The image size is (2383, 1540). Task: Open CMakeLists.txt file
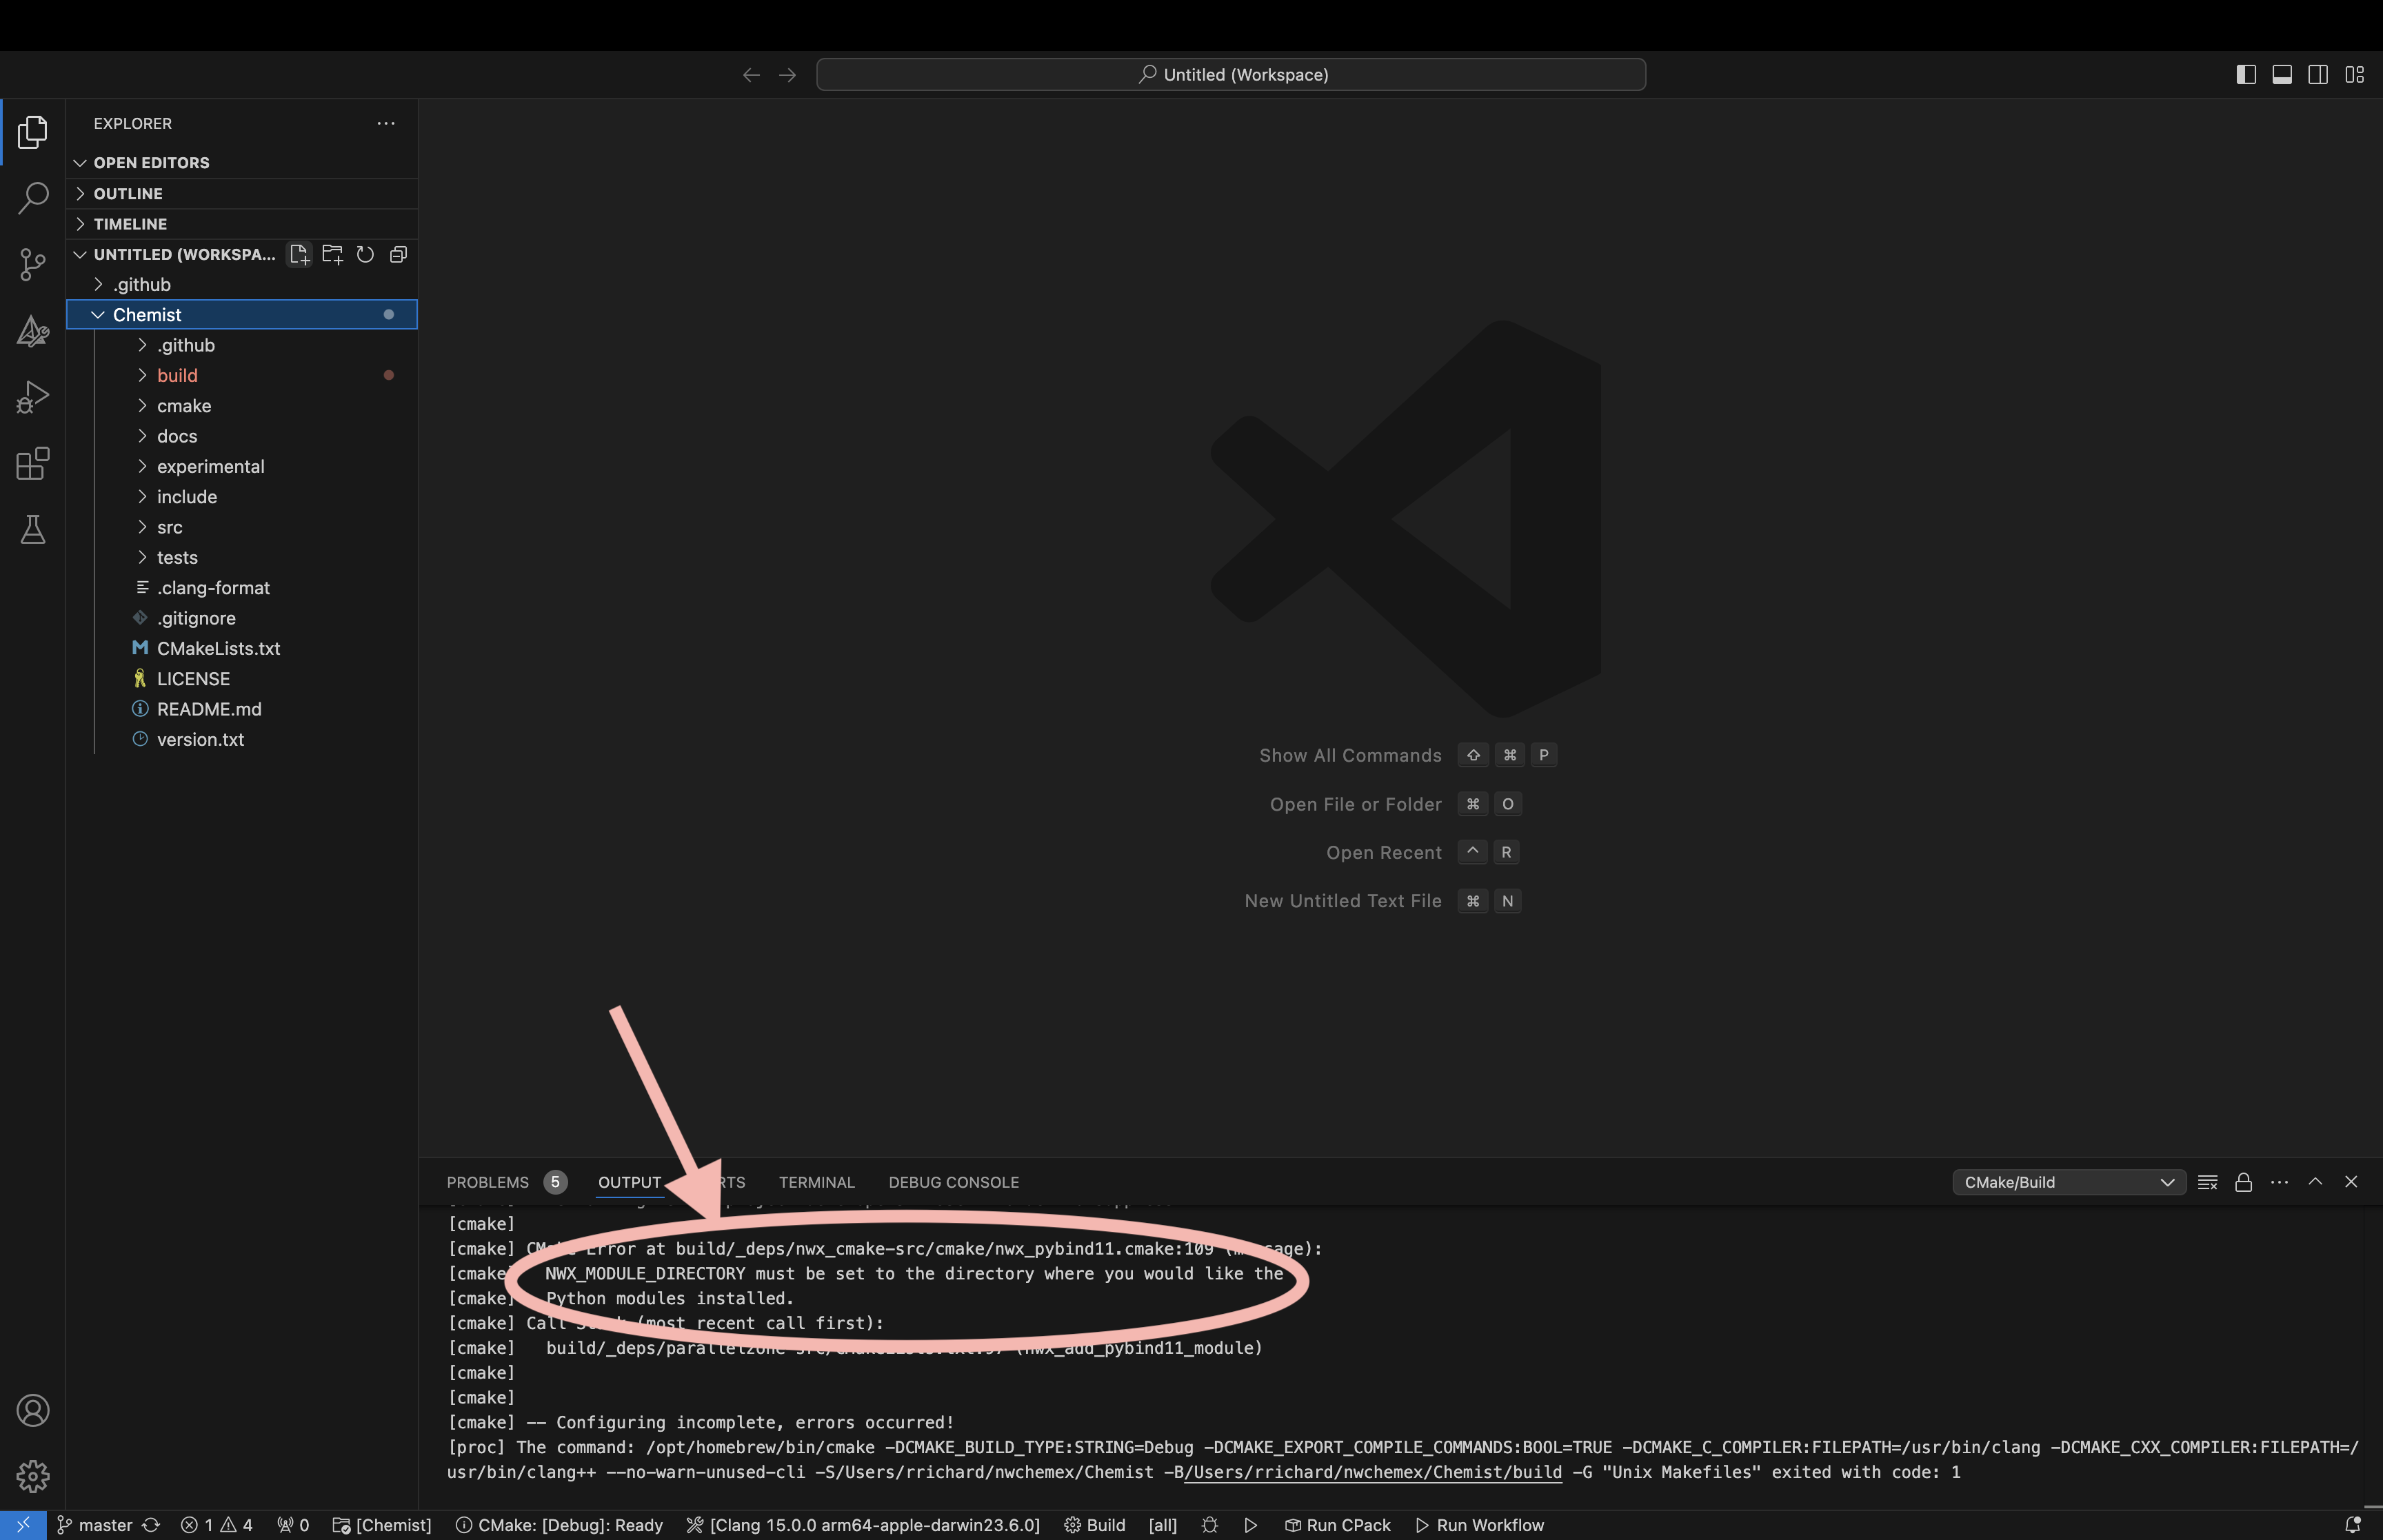click(x=217, y=647)
